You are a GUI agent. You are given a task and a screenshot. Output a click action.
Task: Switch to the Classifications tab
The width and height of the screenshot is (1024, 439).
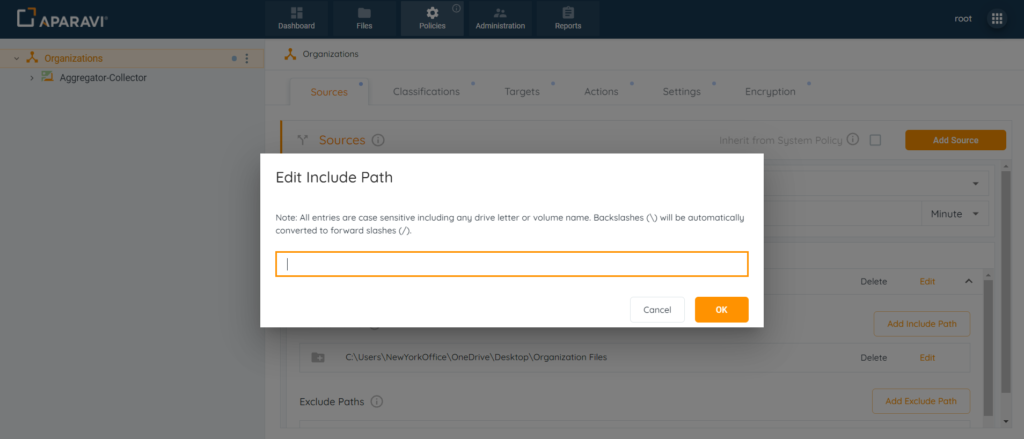(426, 91)
